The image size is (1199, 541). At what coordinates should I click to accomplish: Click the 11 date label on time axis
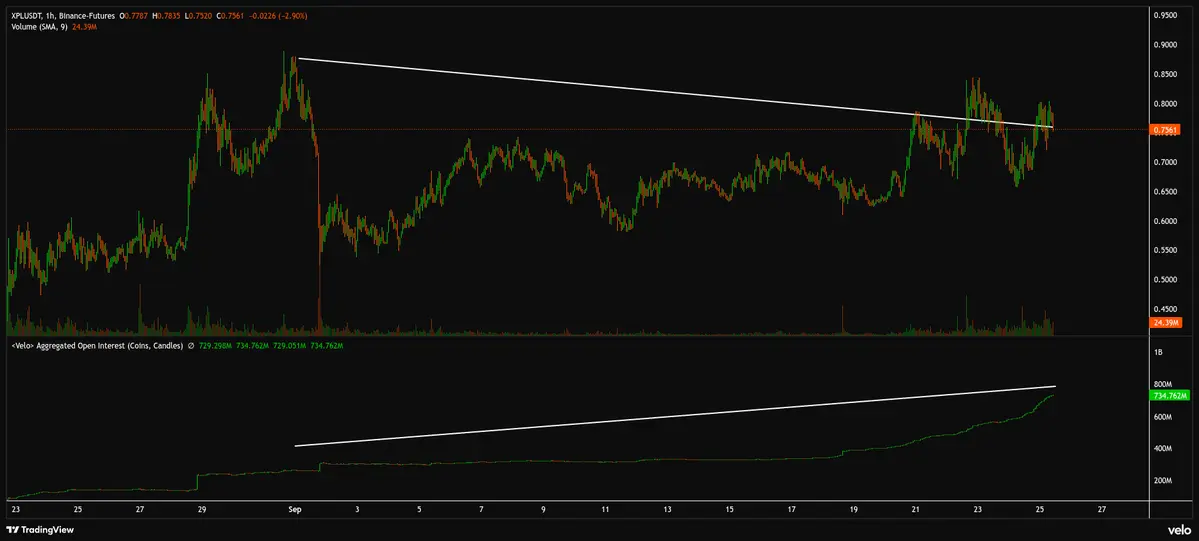[605, 508]
